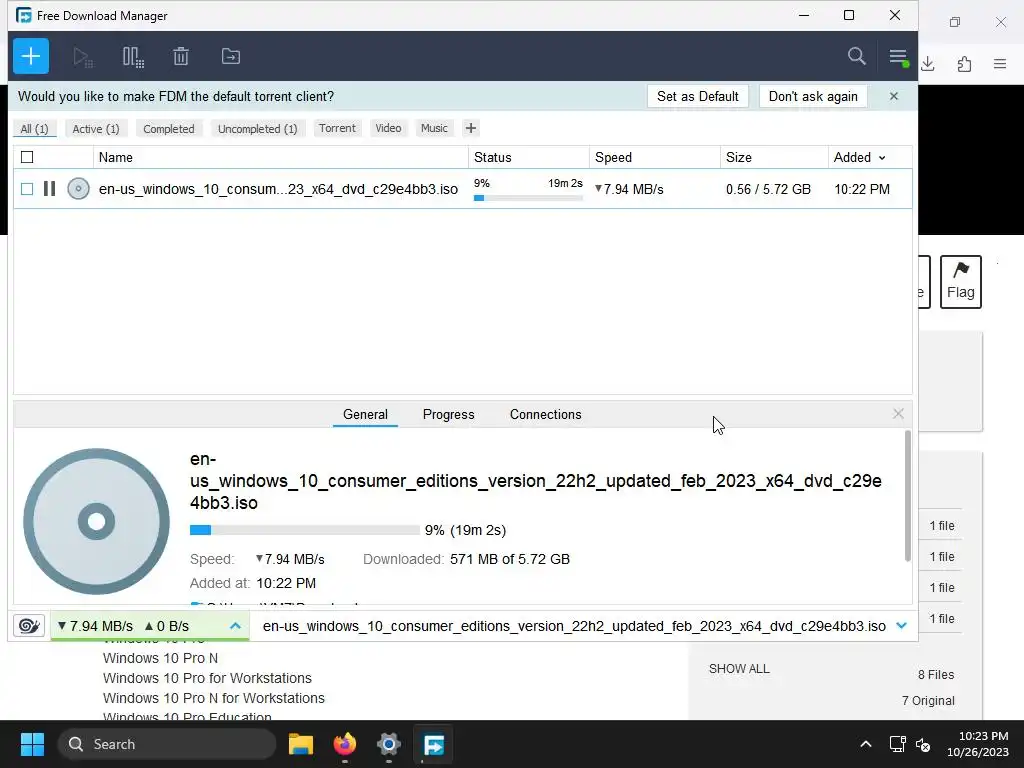
Task: Click the browser extensions puzzle icon
Action: [x=964, y=64]
